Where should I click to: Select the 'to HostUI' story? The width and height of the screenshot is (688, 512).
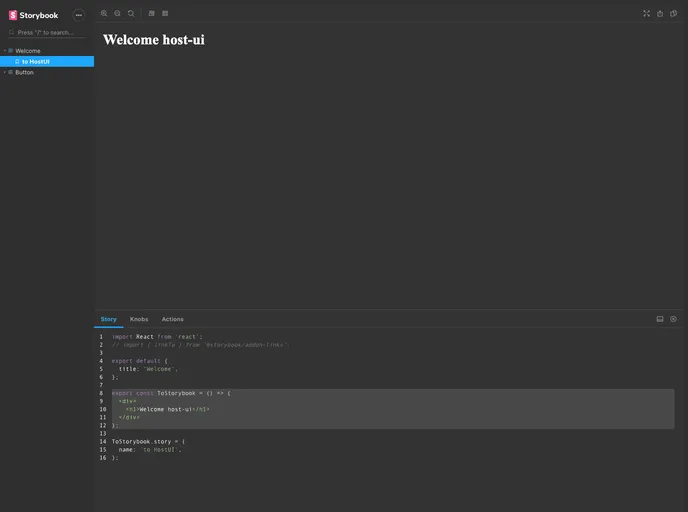pos(36,61)
